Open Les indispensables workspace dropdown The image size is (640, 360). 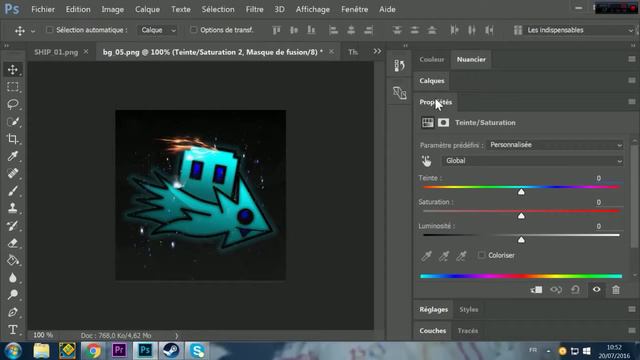pos(579,30)
